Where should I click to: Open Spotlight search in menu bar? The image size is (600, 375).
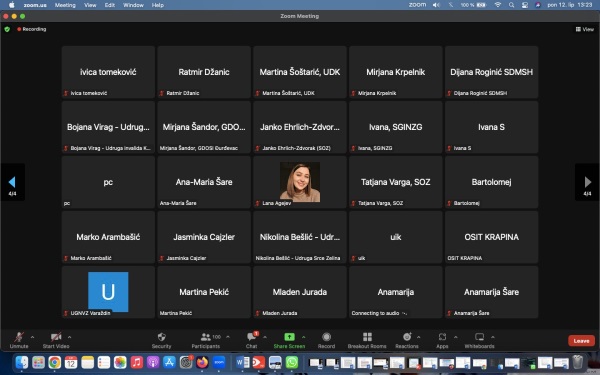(512, 5)
